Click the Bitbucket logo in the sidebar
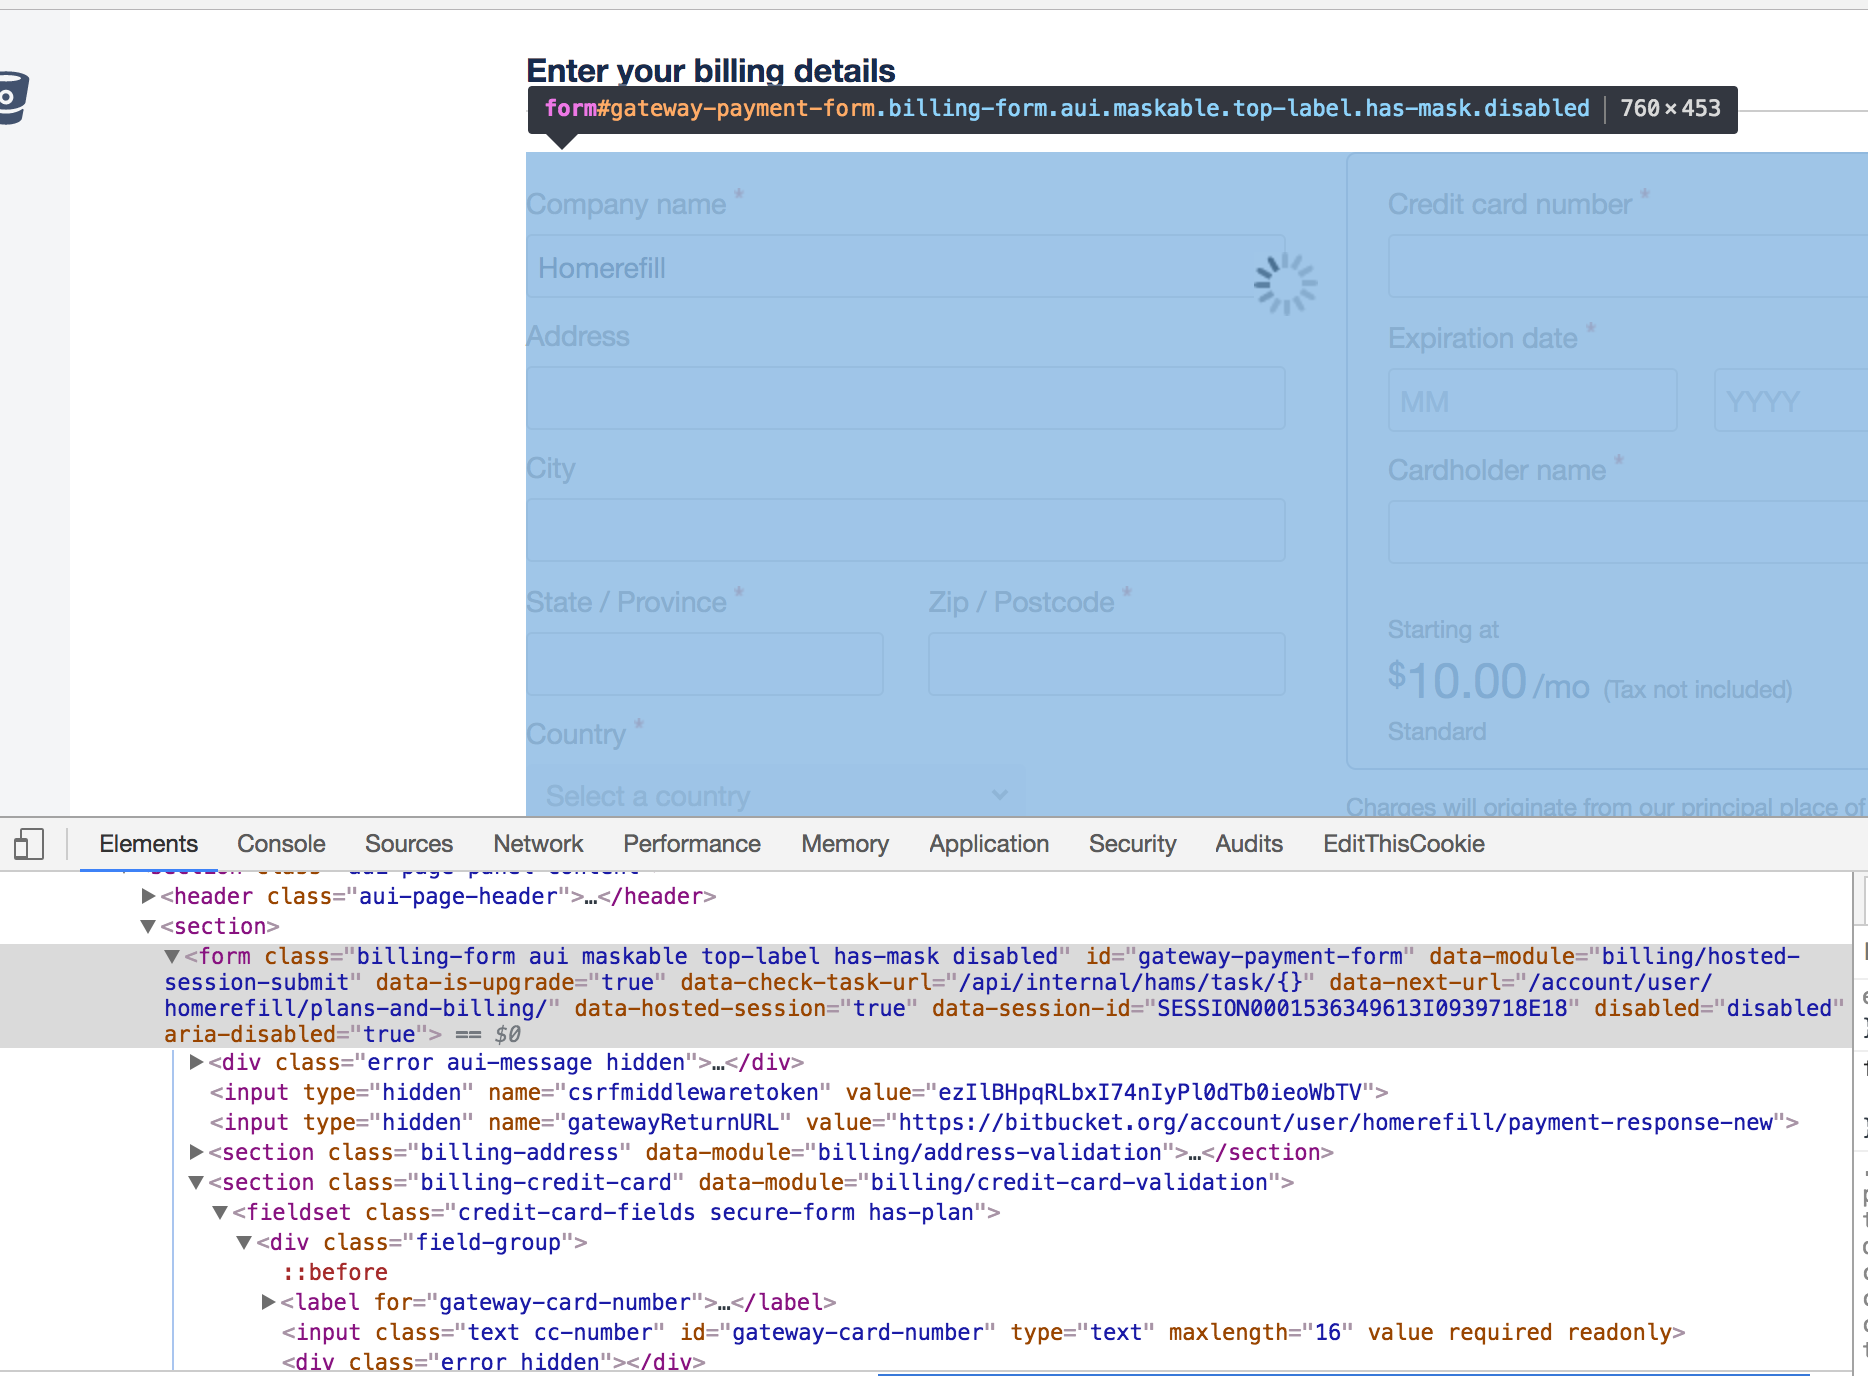Image resolution: width=1868 pixels, height=1376 pixels. pyautogui.click(x=13, y=98)
